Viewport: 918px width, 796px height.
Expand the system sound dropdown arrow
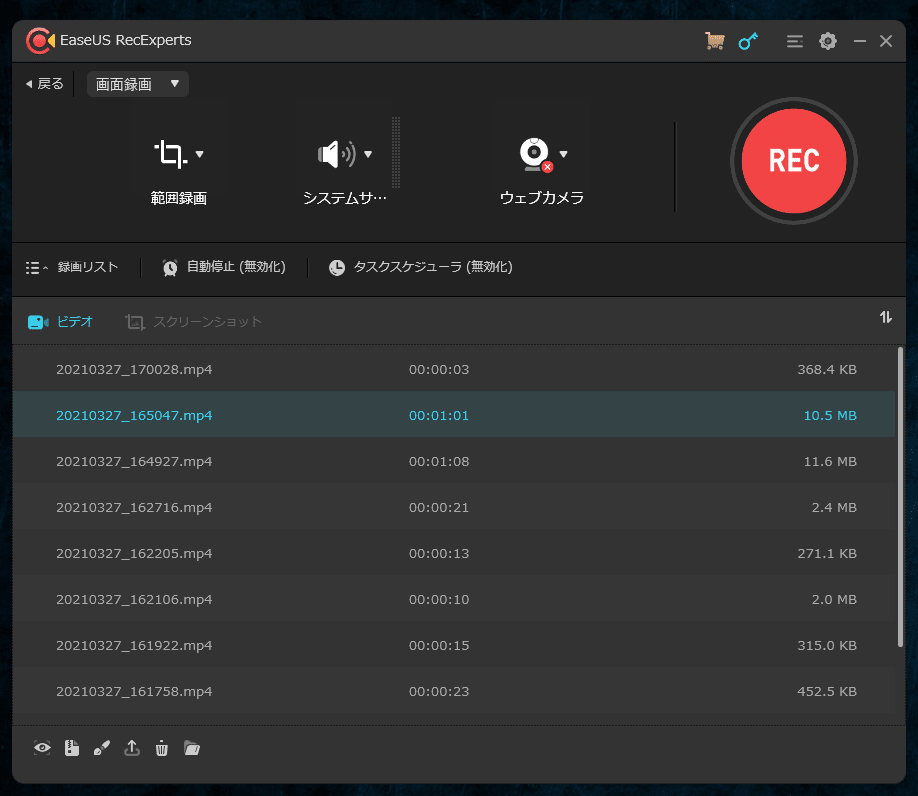368,154
